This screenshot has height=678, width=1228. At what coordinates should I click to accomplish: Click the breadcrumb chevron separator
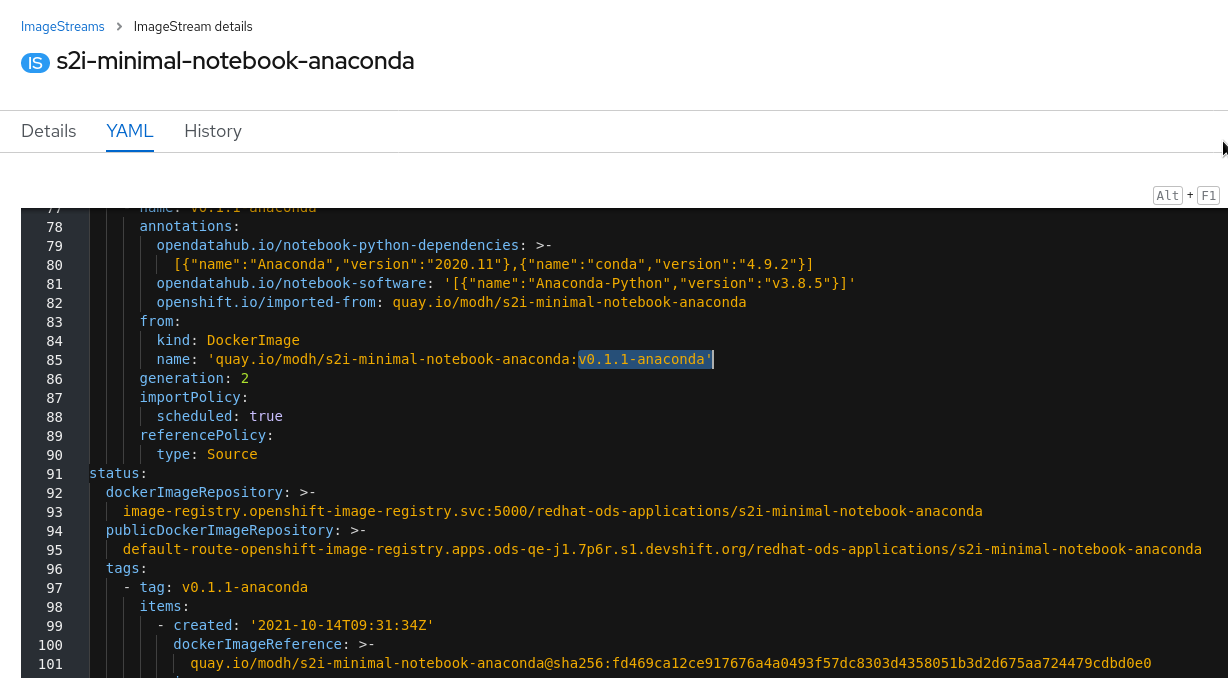coord(119,26)
